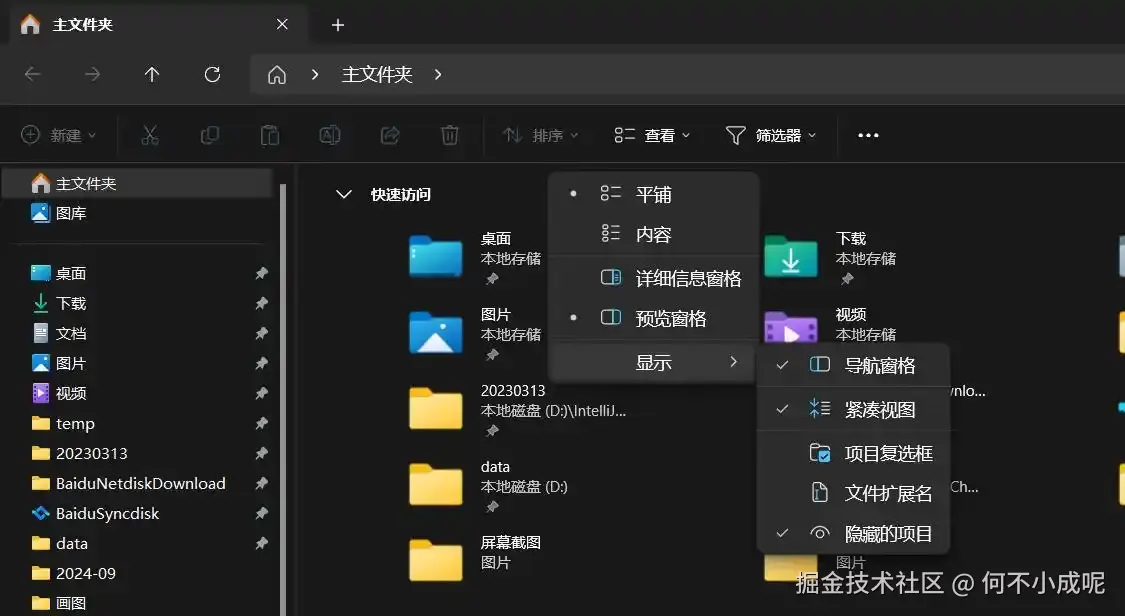Go back with the left arrow
The image size is (1125, 616).
coord(32,74)
